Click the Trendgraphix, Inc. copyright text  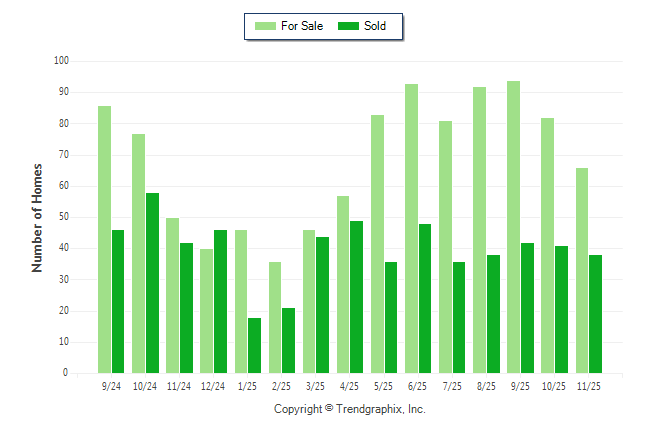coord(350,409)
